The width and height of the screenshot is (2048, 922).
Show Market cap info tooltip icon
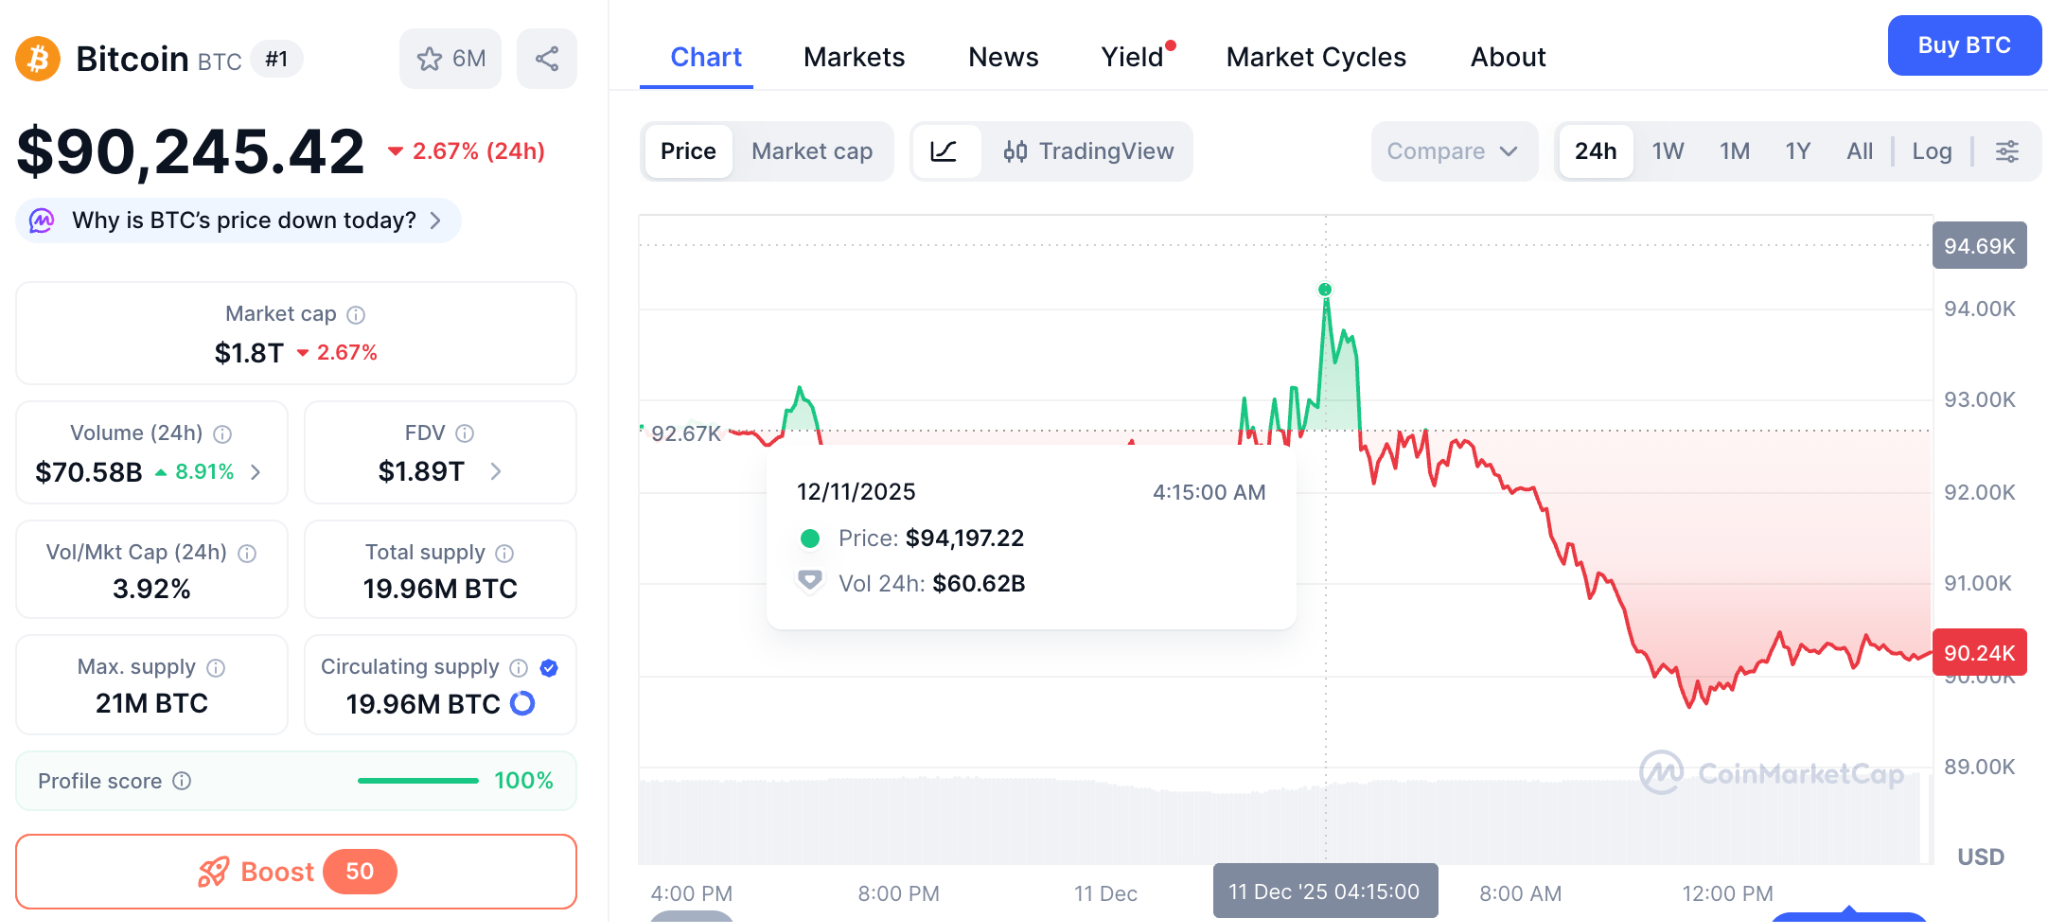[356, 315]
